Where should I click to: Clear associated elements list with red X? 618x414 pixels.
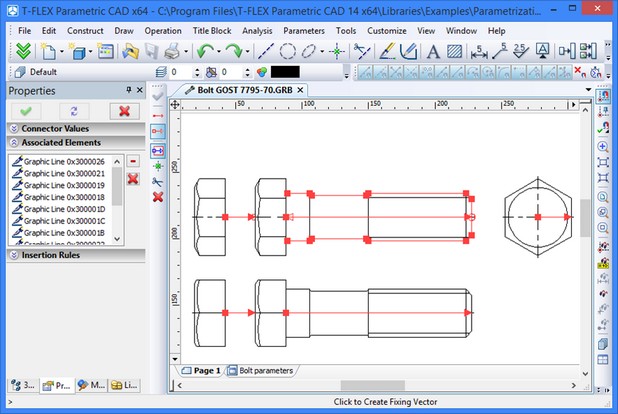pyautogui.click(x=133, y=179)
